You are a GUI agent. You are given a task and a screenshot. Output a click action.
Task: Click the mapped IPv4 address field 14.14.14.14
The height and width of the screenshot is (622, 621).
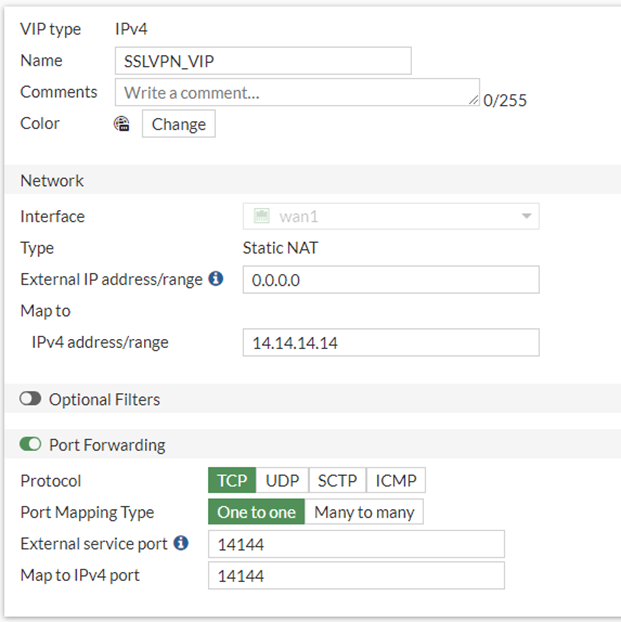[390, 342]
